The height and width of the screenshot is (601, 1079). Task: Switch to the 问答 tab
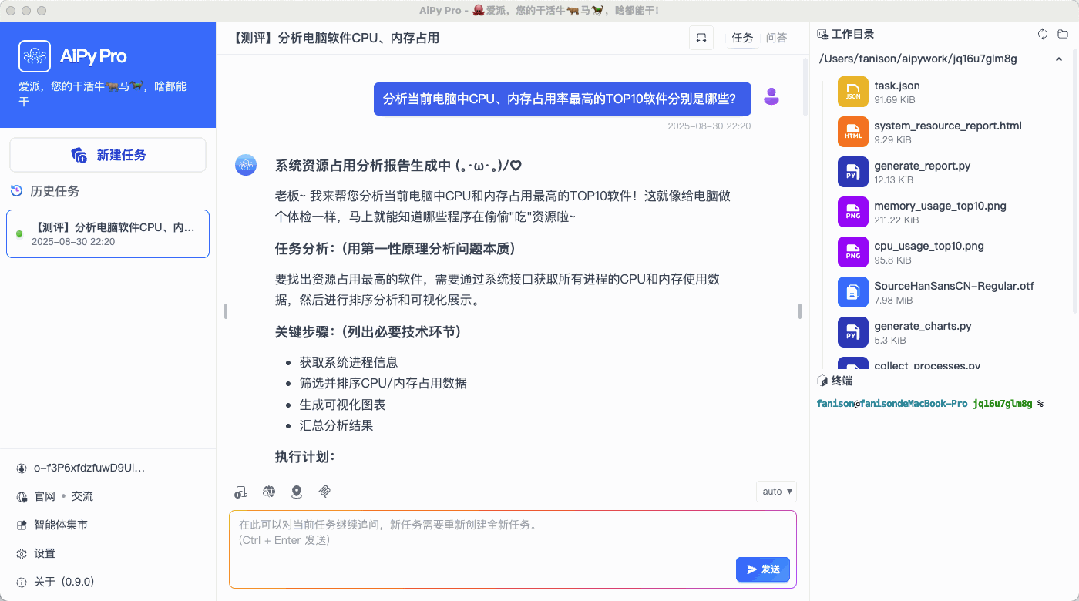tap(777, 35)
